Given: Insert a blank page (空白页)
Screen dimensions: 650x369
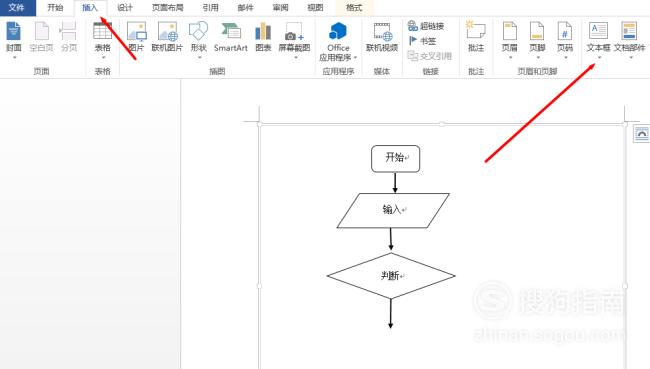Looking at the screenshot, I should pos(41,37).
